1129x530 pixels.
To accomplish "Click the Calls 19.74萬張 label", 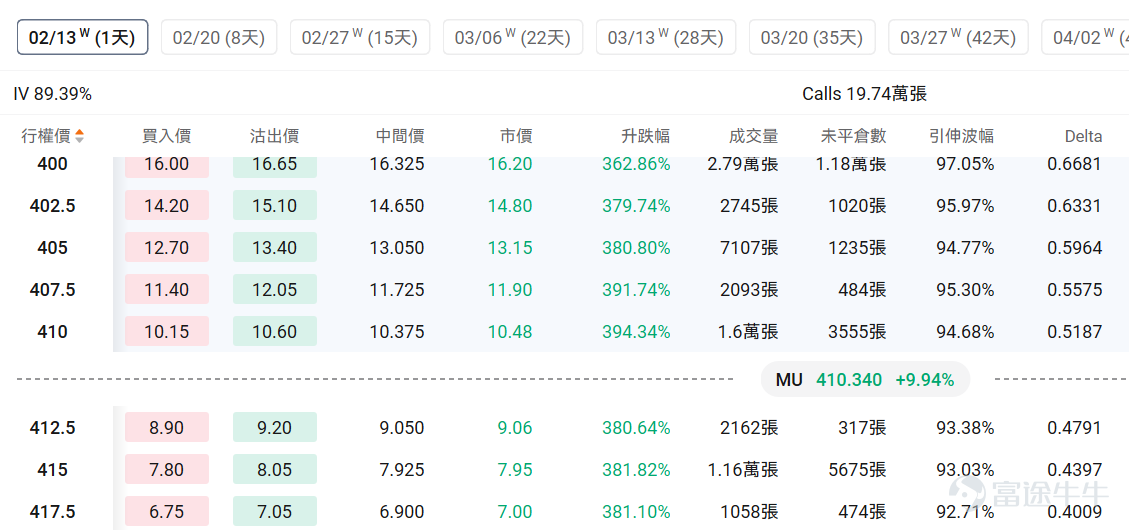I will pos(865,94).
